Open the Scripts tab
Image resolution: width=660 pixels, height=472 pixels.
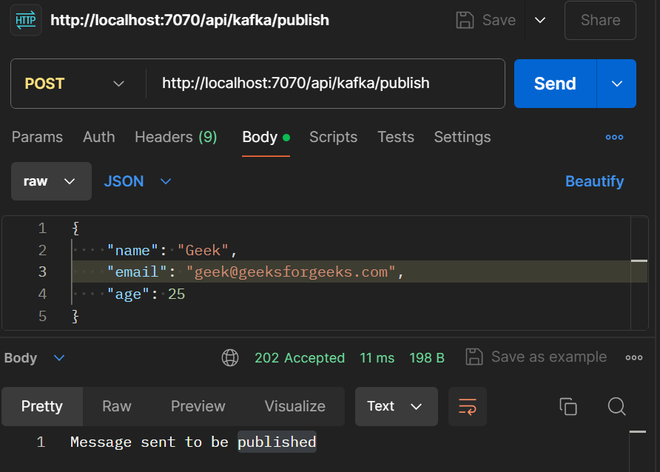[333, 137]
